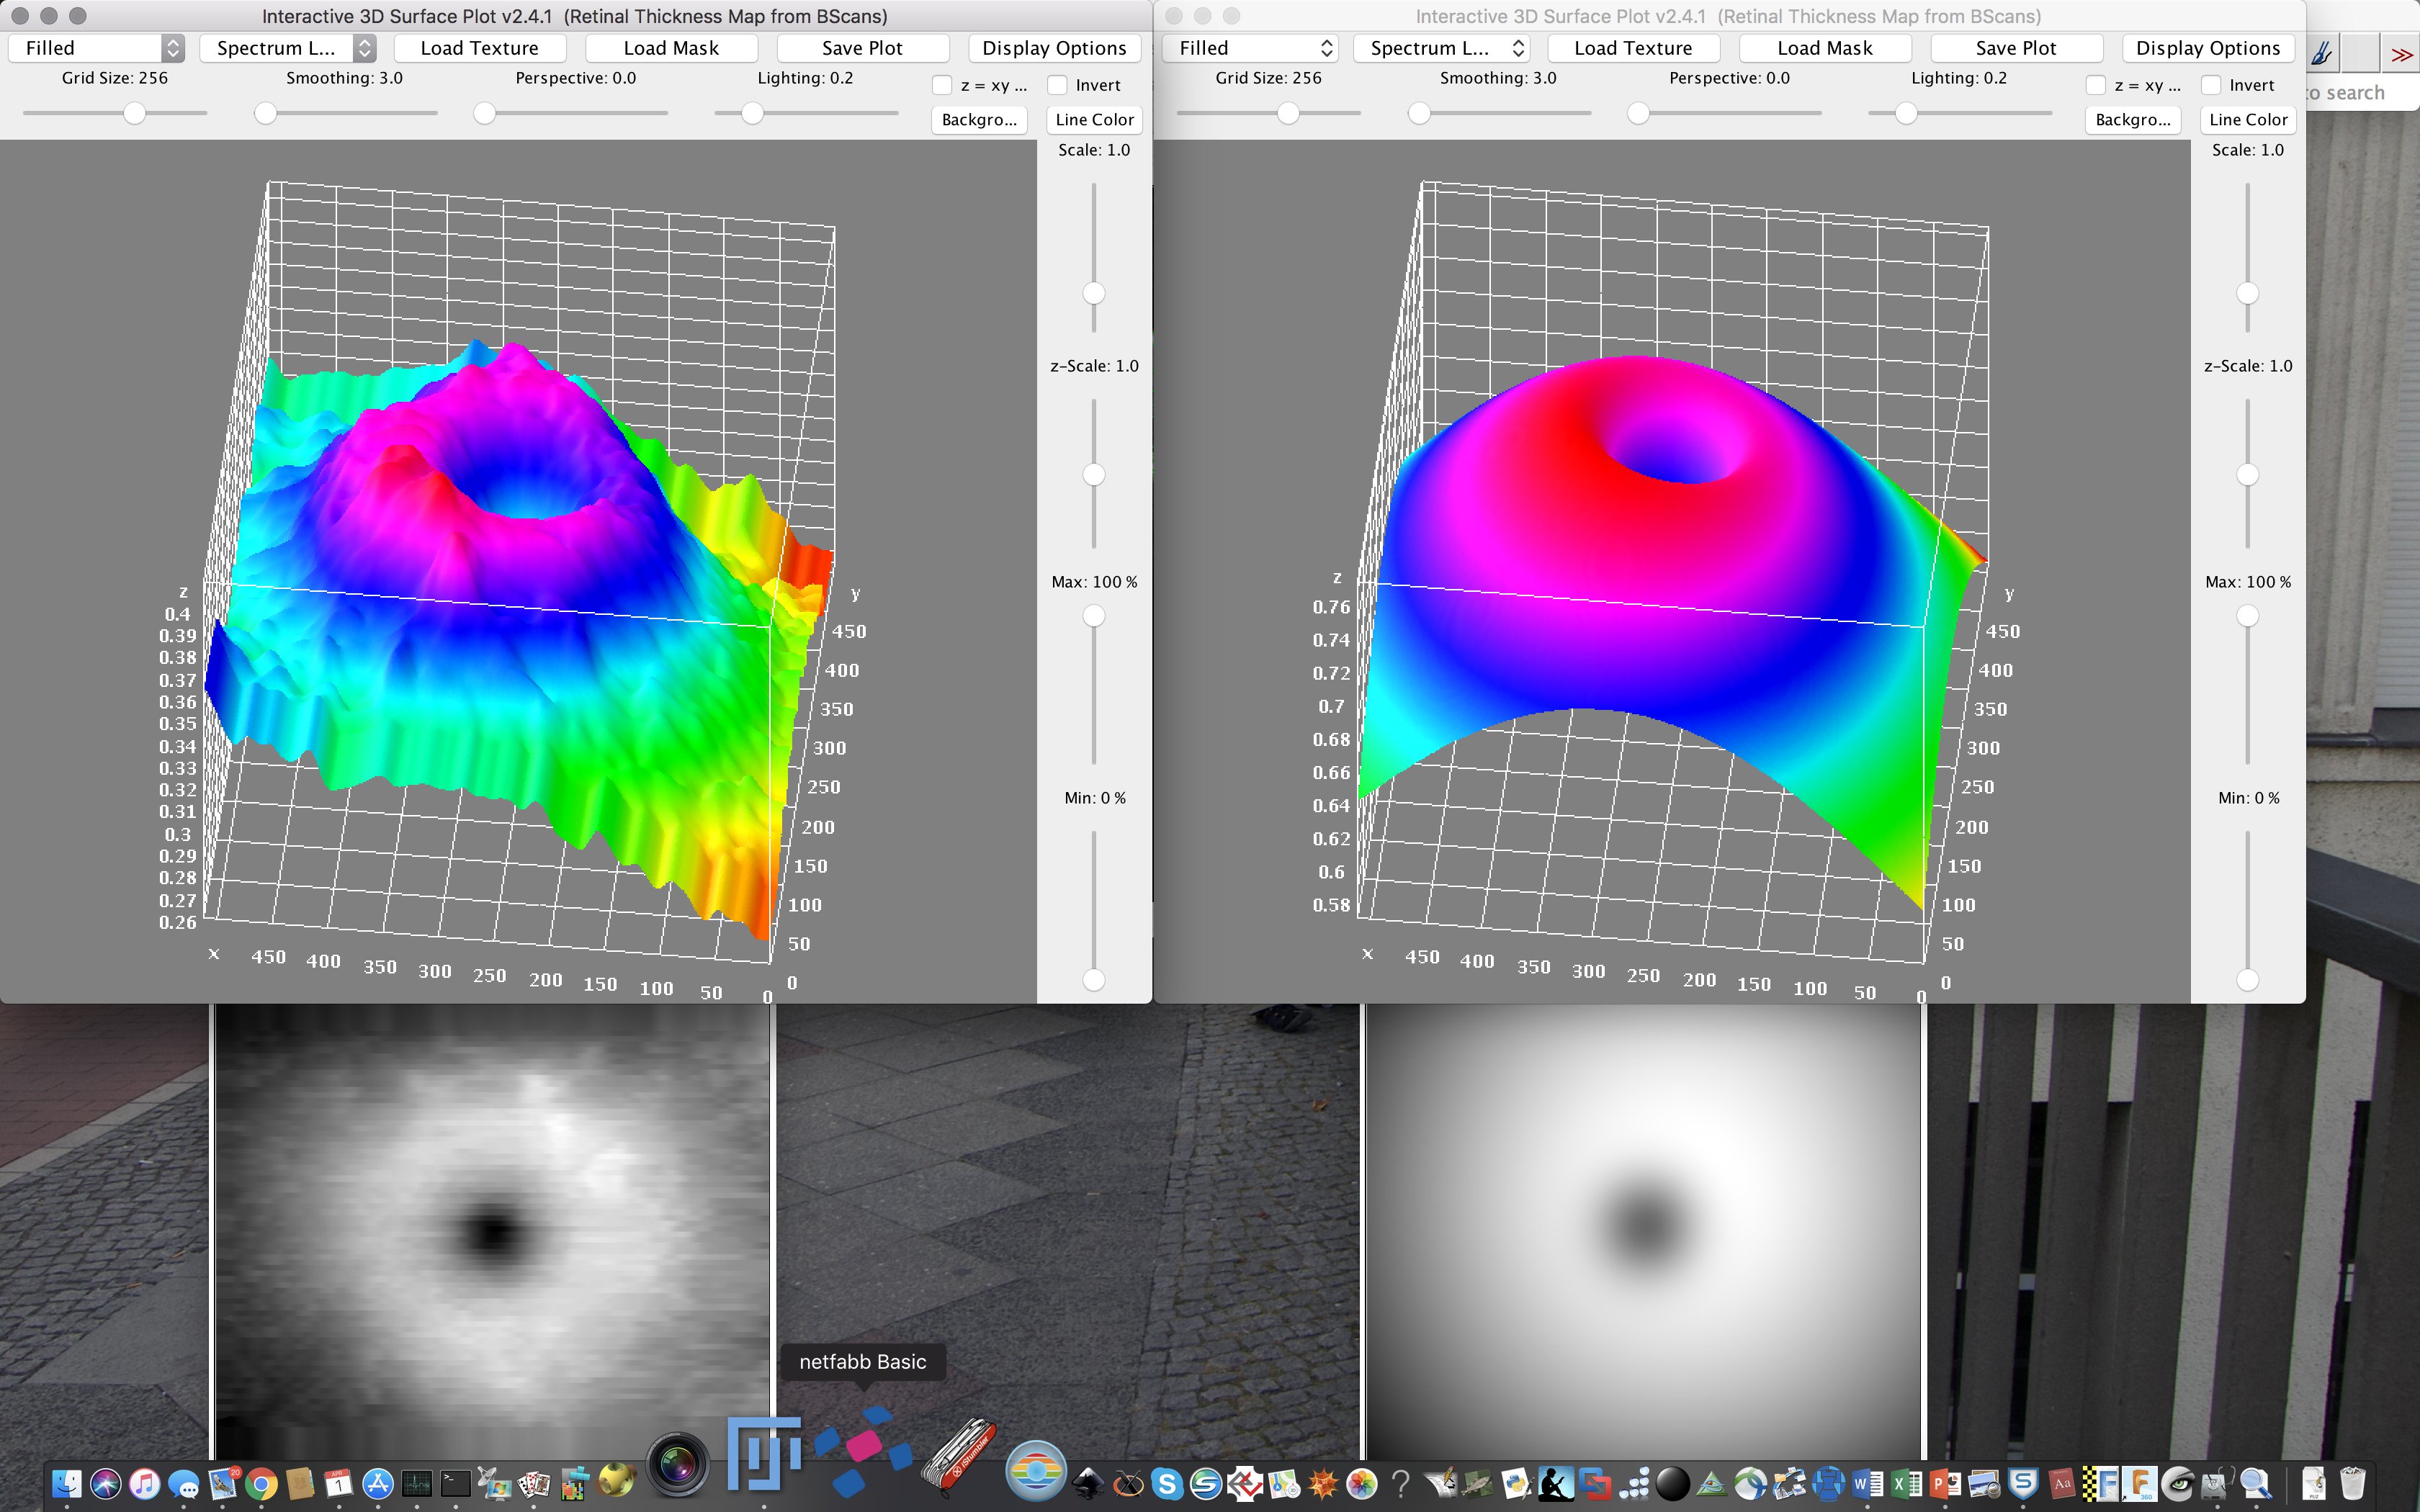
Task: Launch Microsoft Word from the dock
Action: [x=1867, y=1484]
